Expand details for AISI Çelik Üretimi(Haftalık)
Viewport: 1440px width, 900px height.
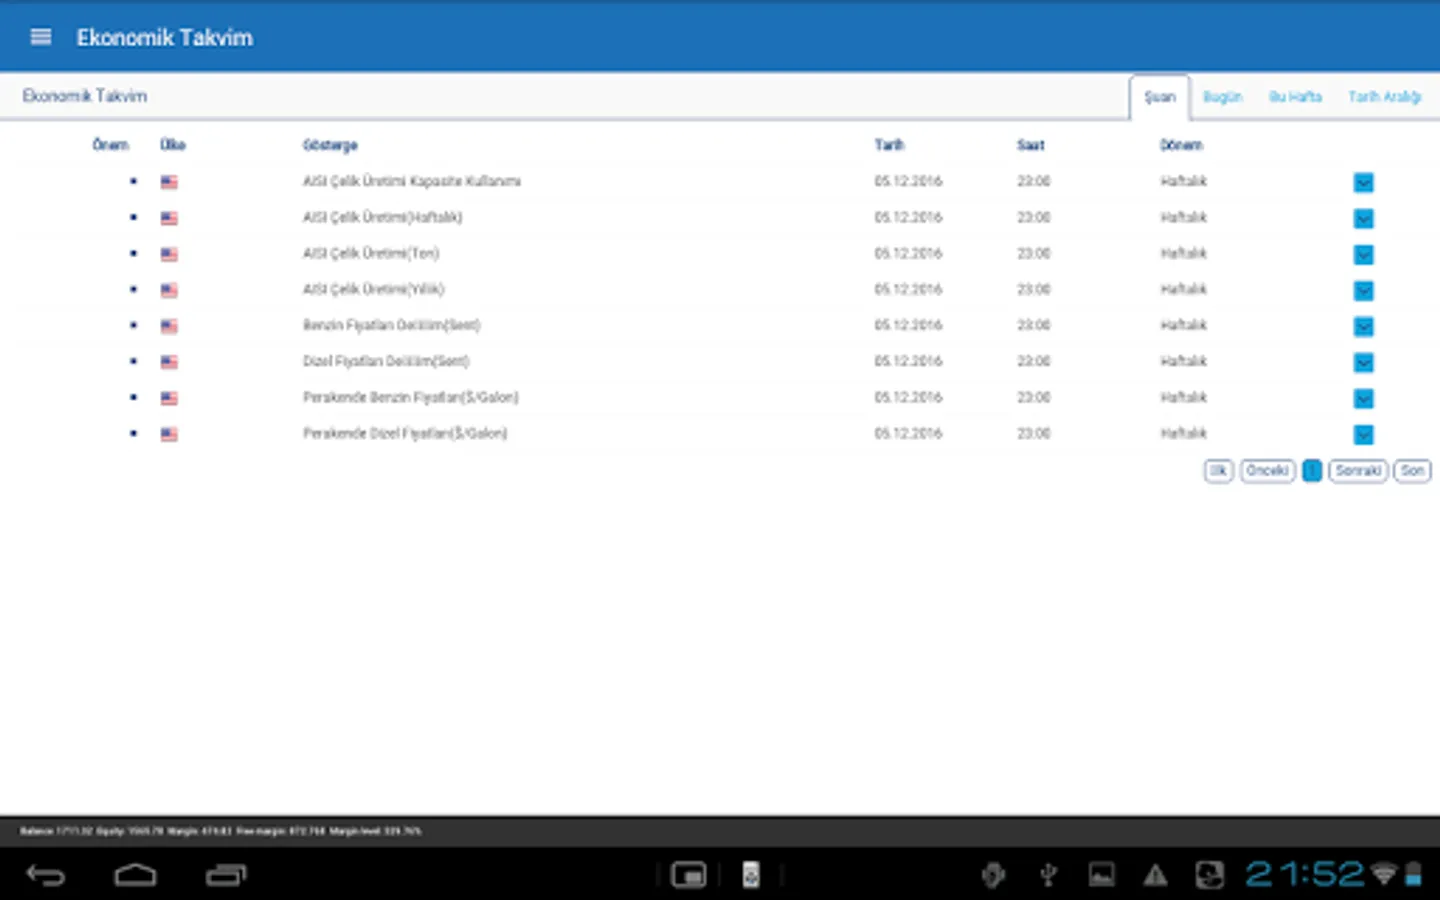pos(1364,218)
